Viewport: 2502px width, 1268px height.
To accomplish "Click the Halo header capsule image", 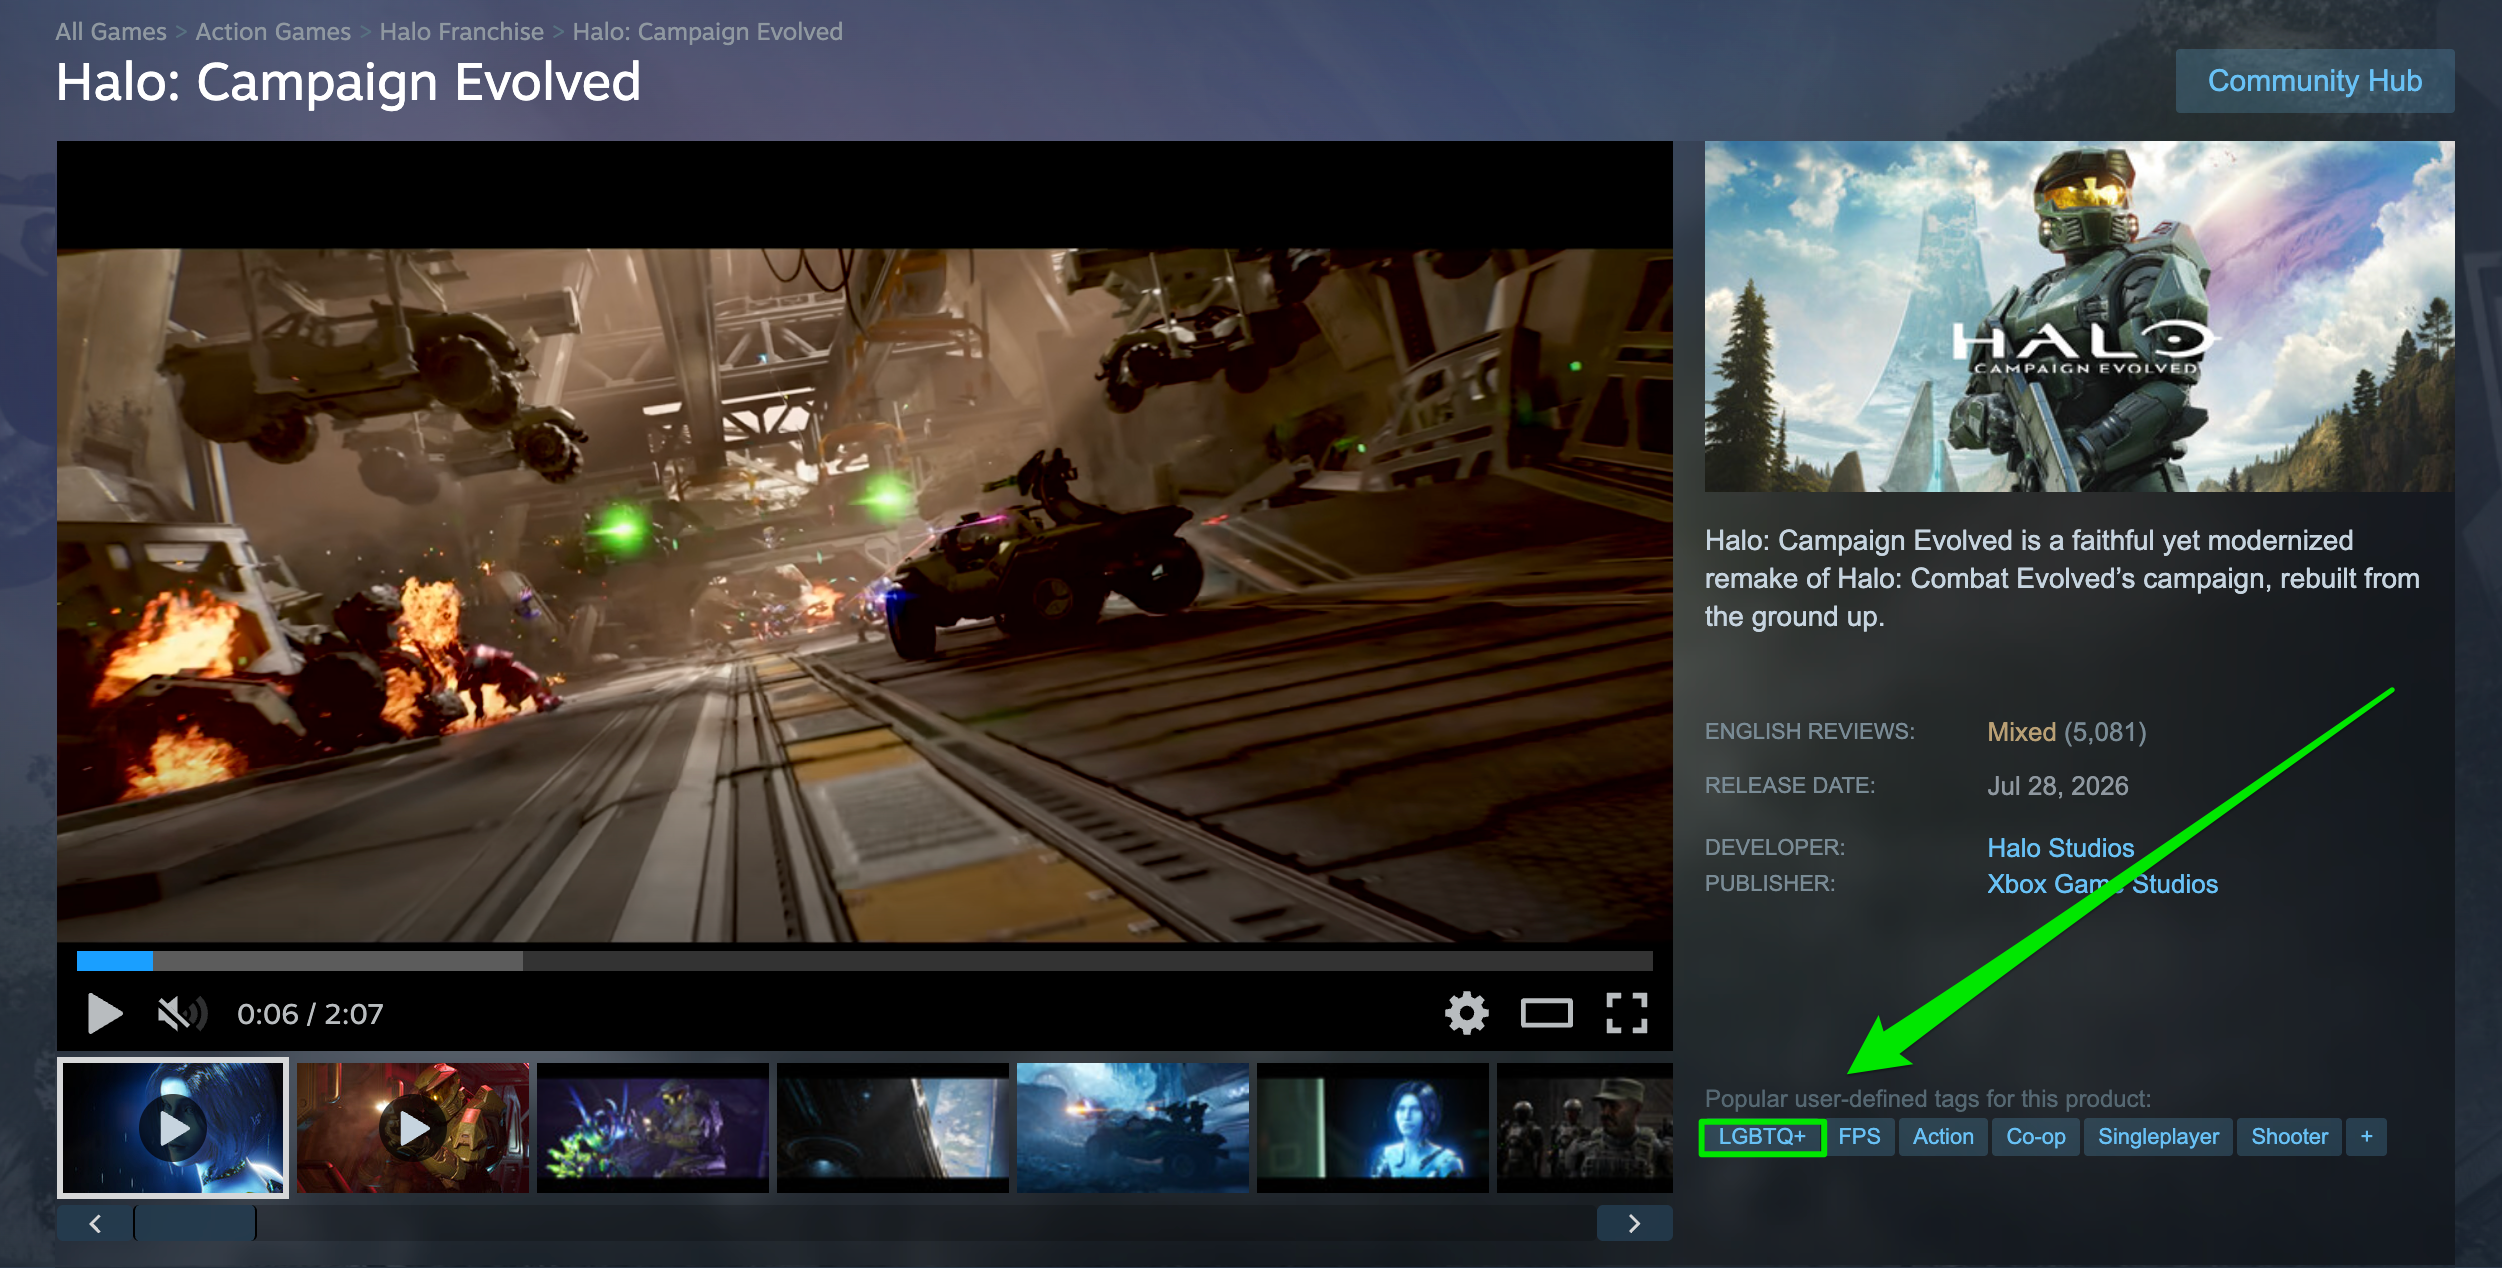I will 2079,316.
